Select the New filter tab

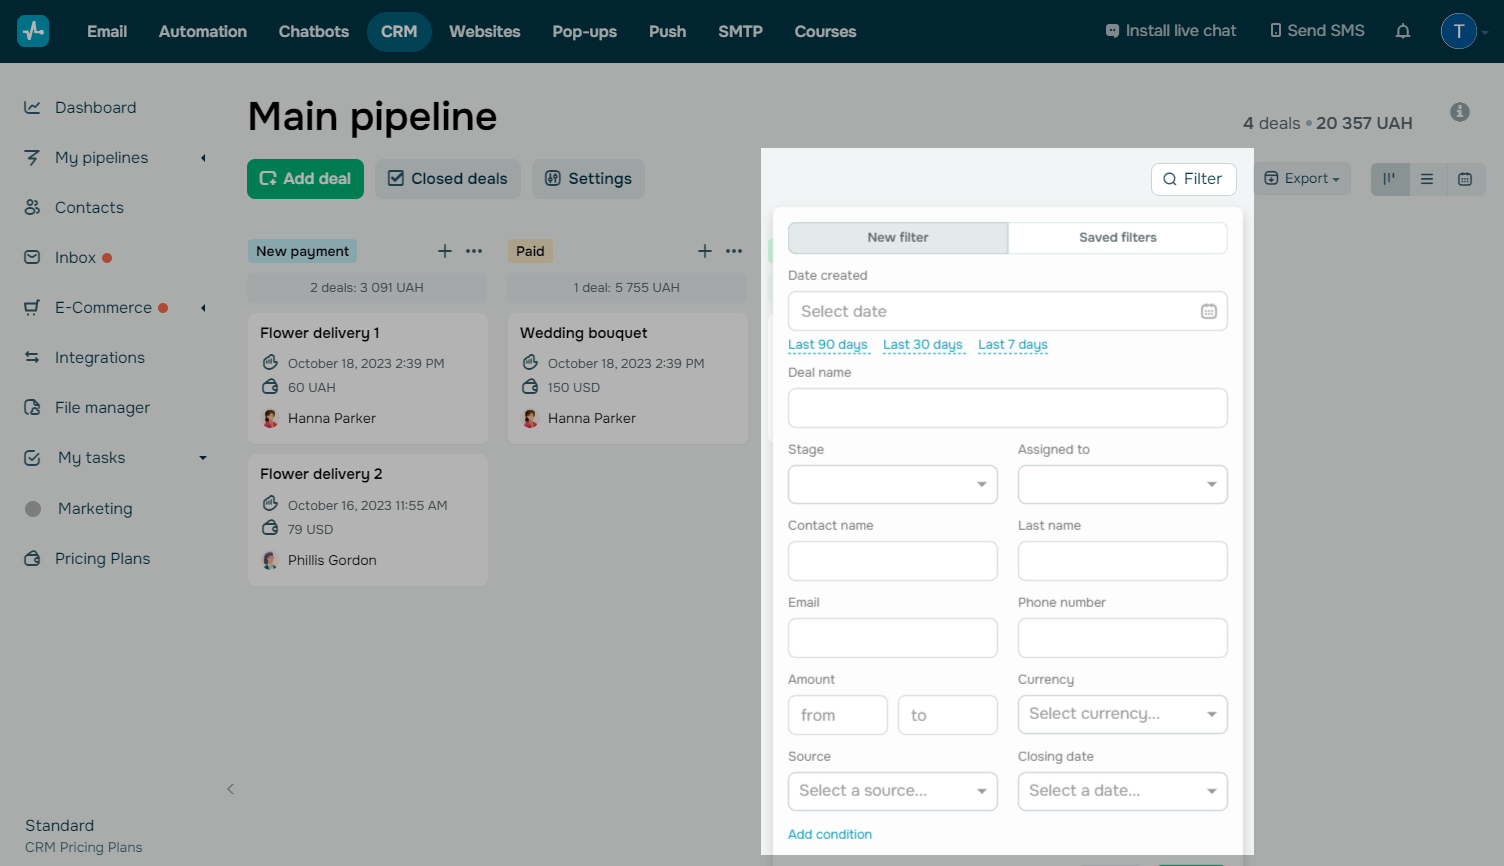(x=897, y=237)
